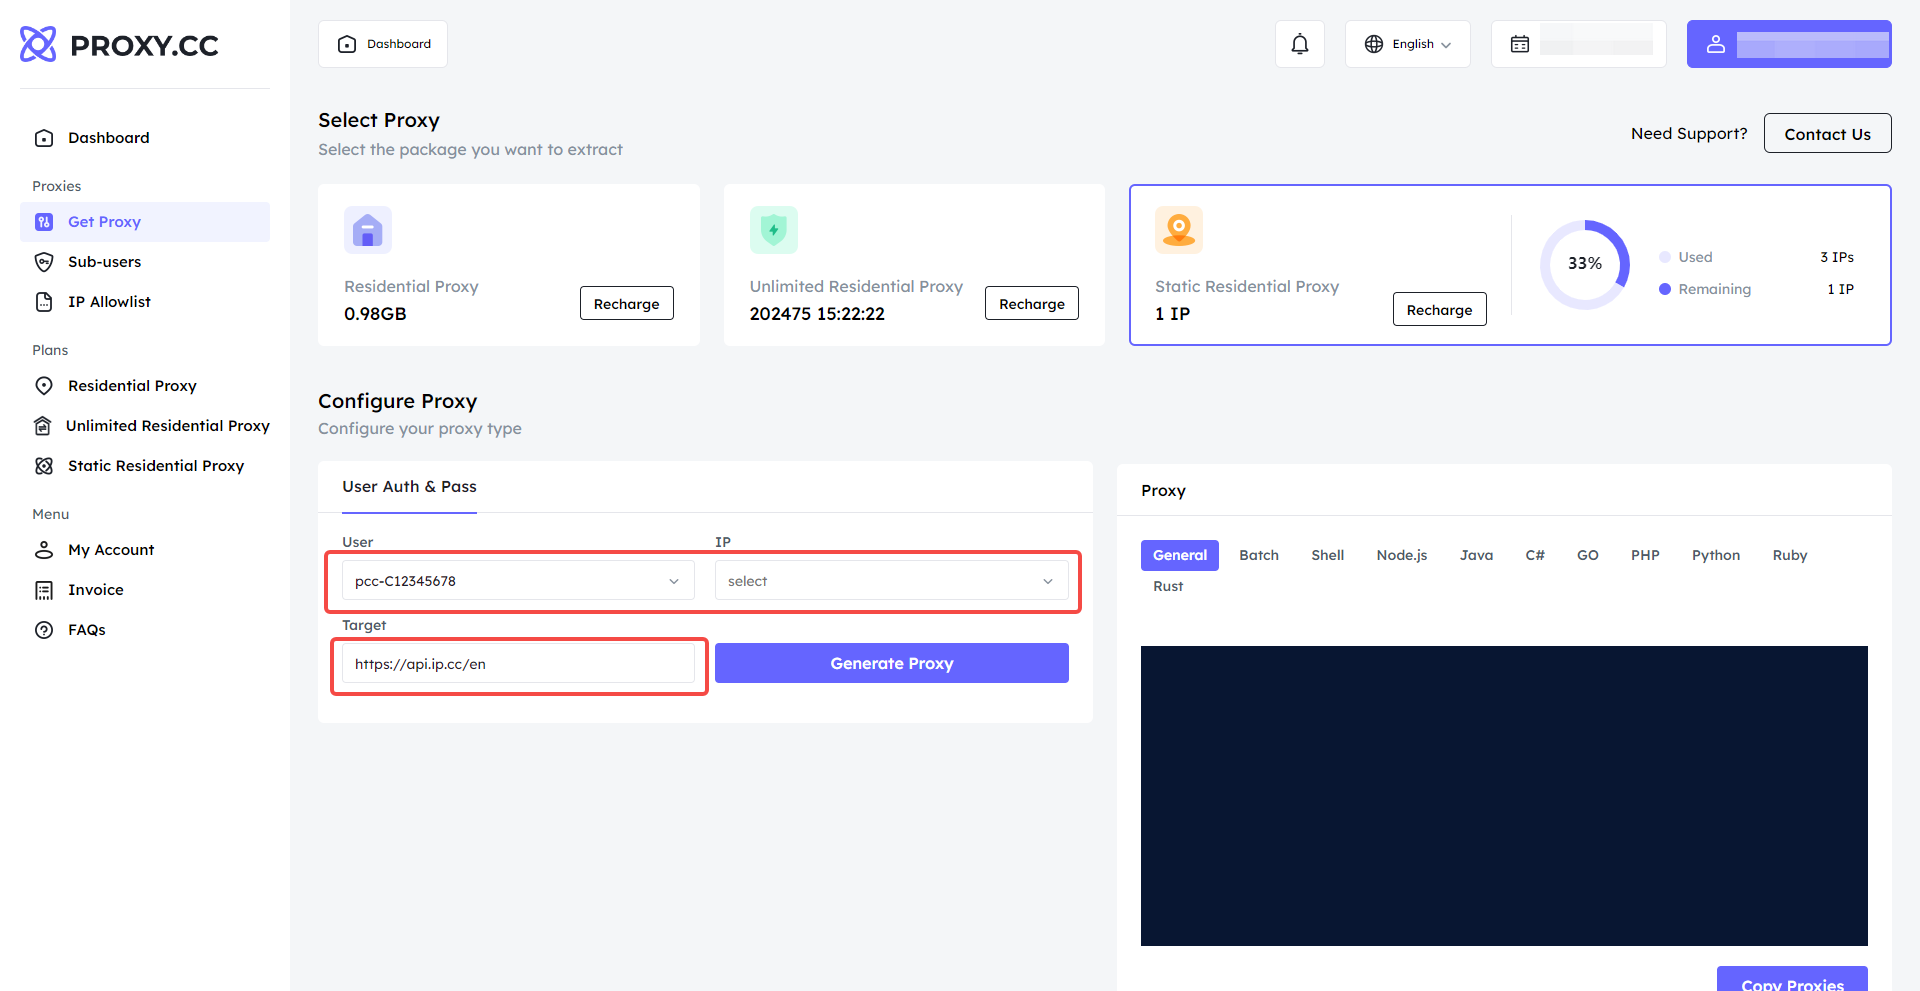Click the user profile icon in header
The height and width of the screenshot is (991, 1920).
click(x=1716, y=44)
